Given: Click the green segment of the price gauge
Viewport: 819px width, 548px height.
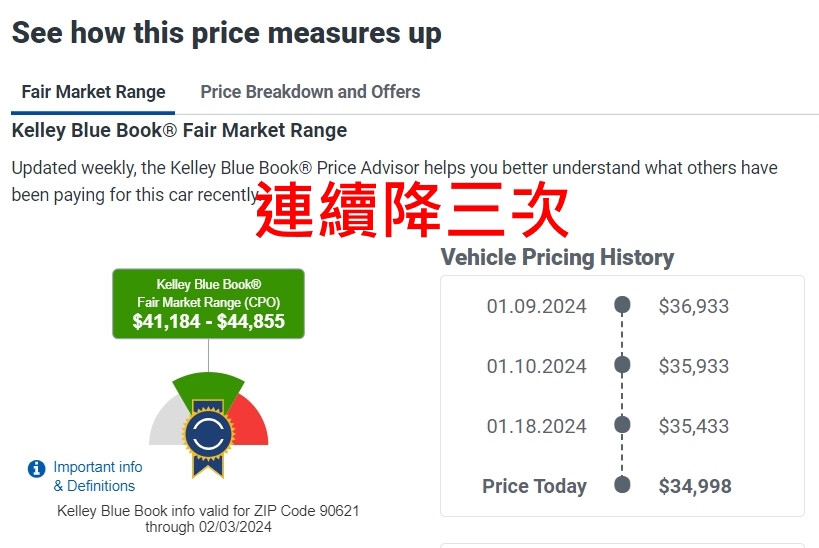Looking at the screenshot, I should pyautogui.click(x=208, y=387).
